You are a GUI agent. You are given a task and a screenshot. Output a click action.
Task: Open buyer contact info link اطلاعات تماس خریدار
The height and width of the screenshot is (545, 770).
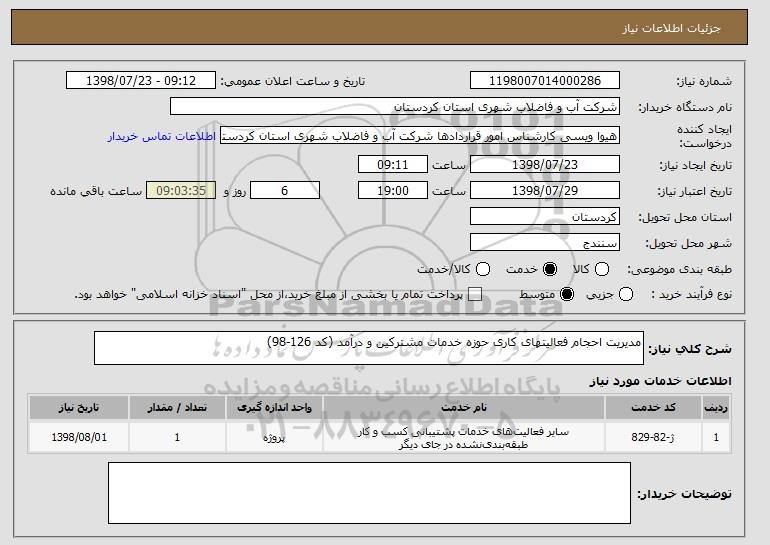pyautogui.click(x=162, y=136)
